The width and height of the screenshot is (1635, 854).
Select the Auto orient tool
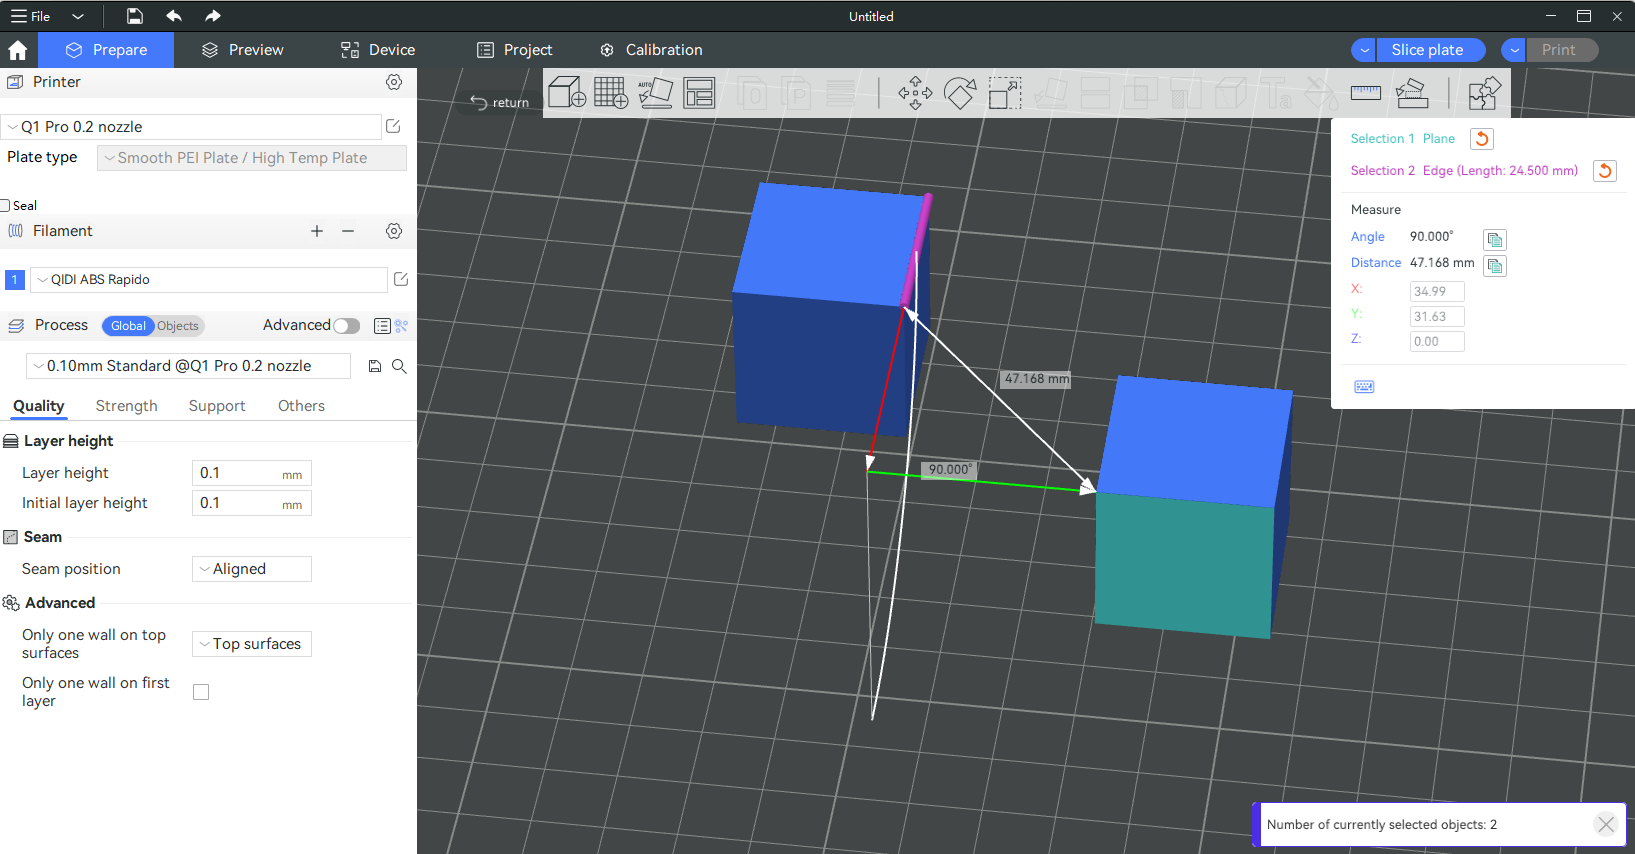[x=655, y=93]
